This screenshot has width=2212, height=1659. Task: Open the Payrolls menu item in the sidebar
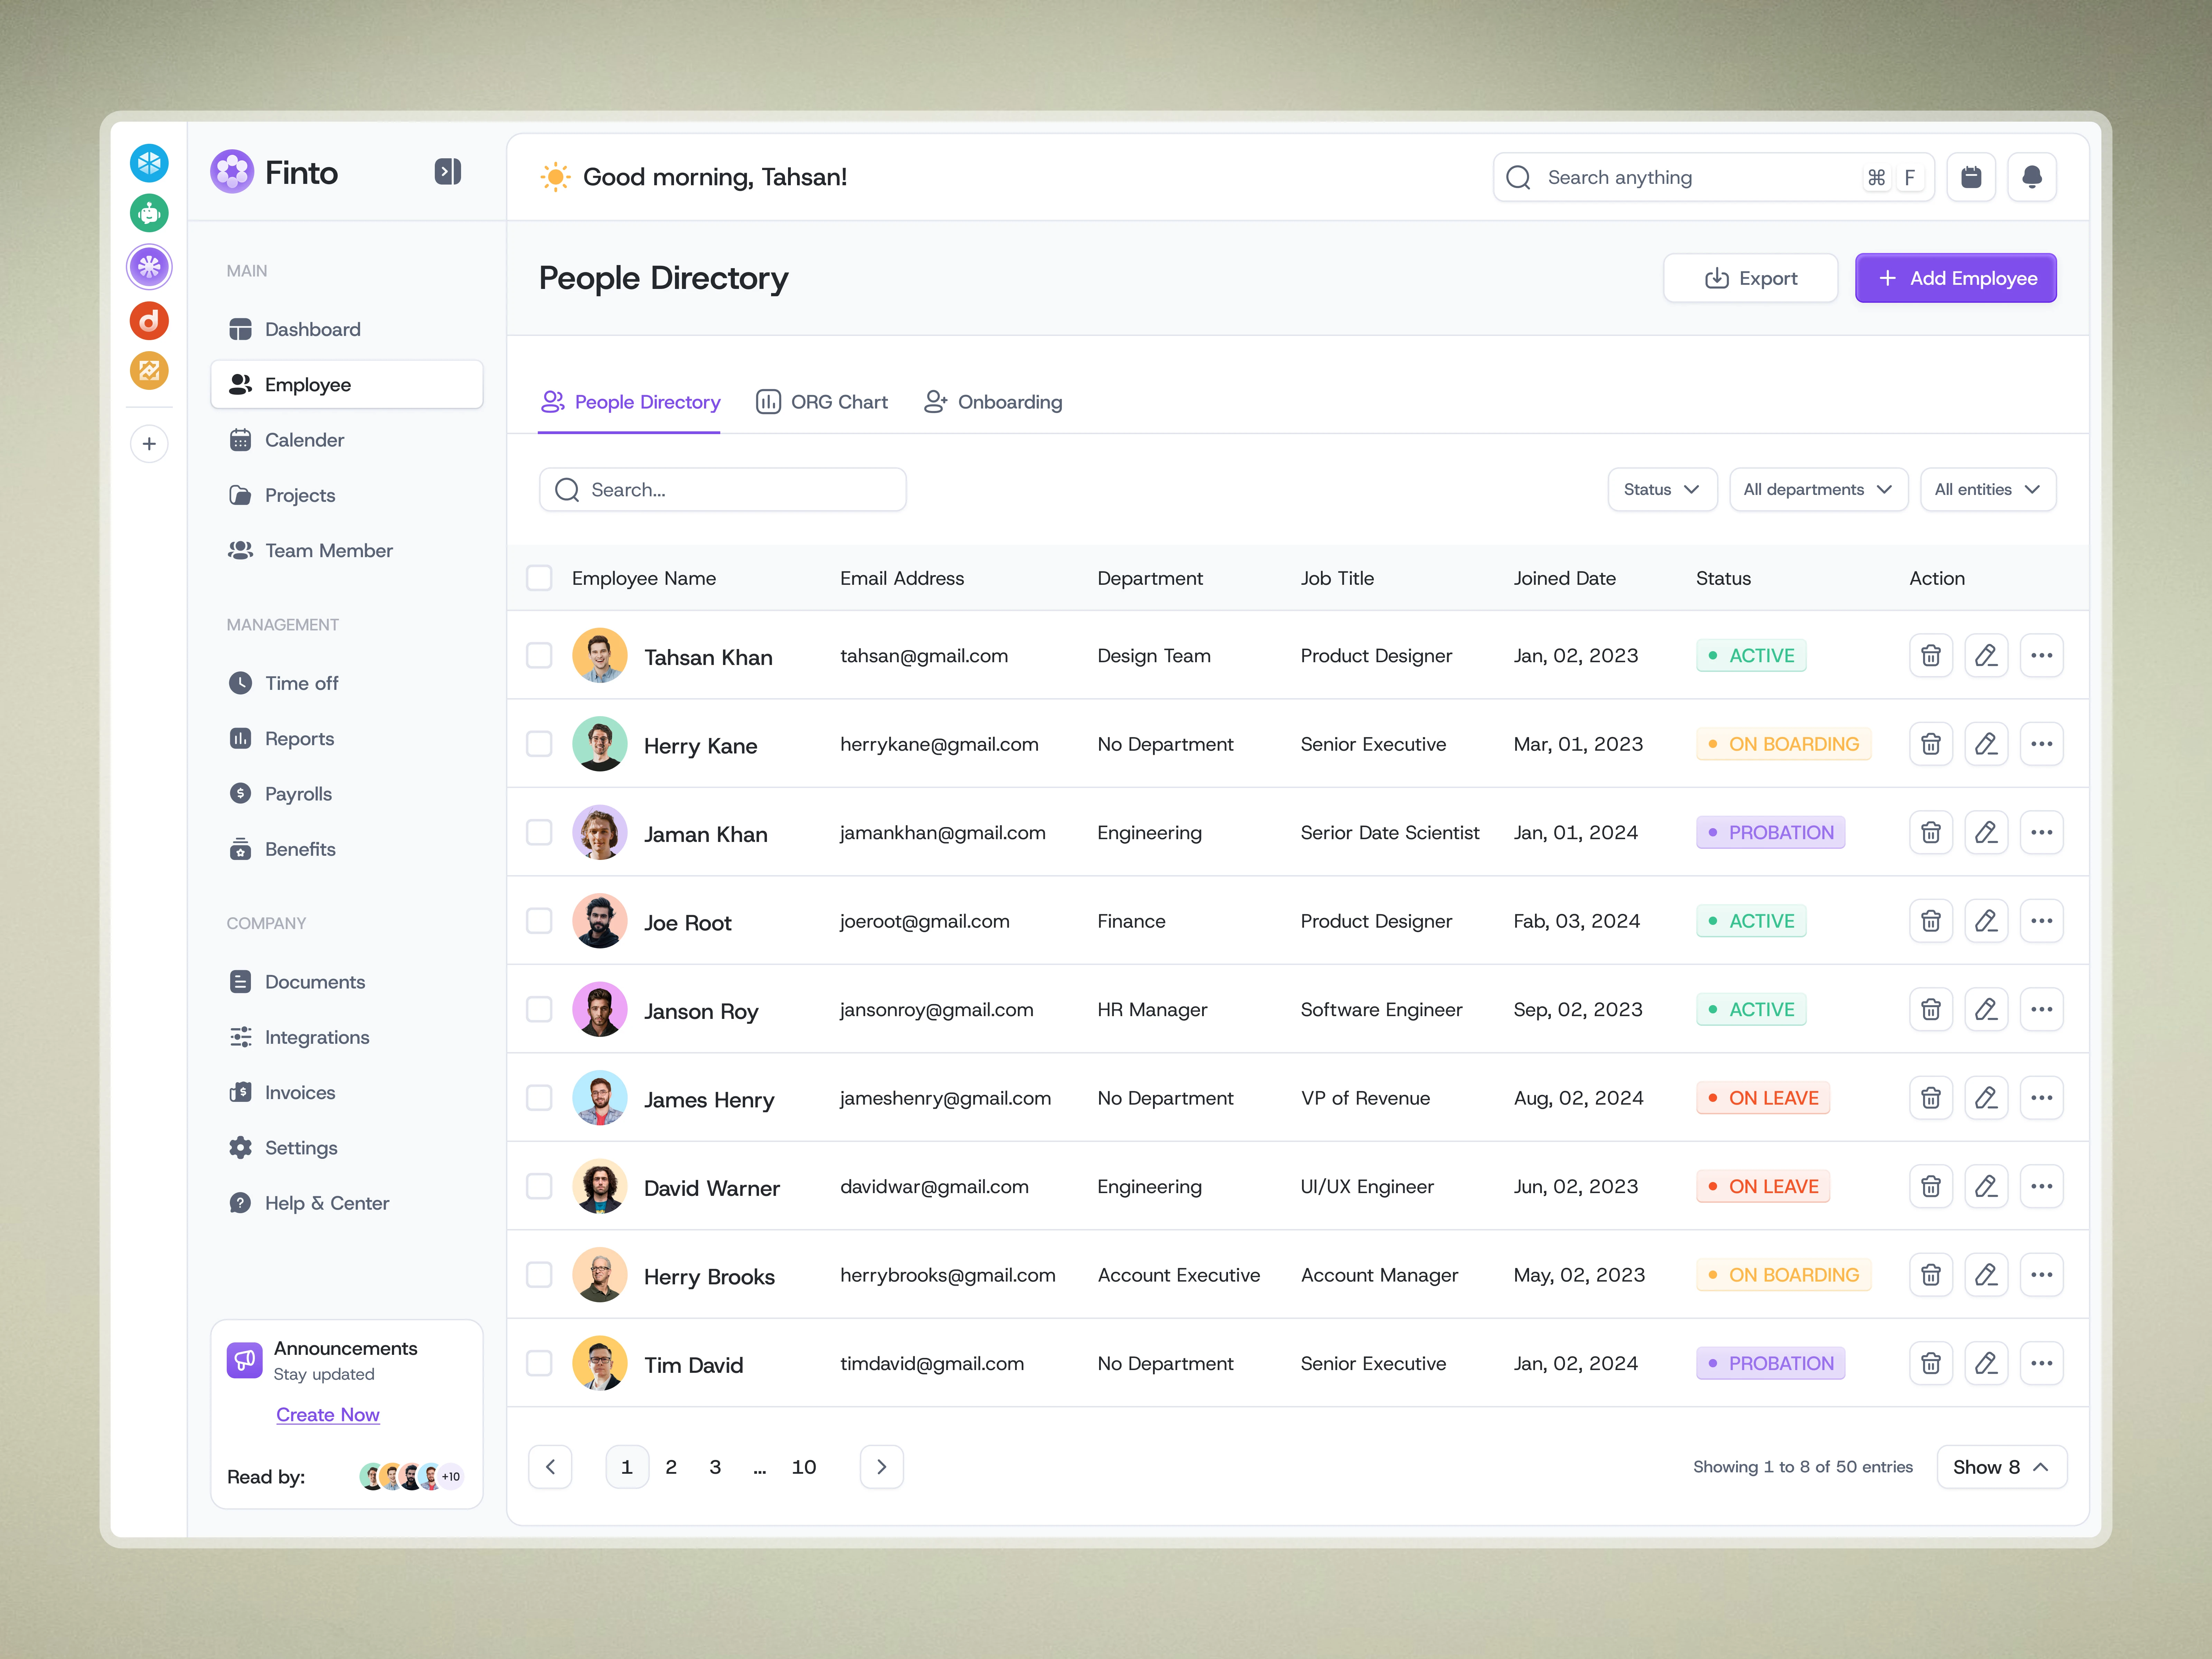point(298,794)
